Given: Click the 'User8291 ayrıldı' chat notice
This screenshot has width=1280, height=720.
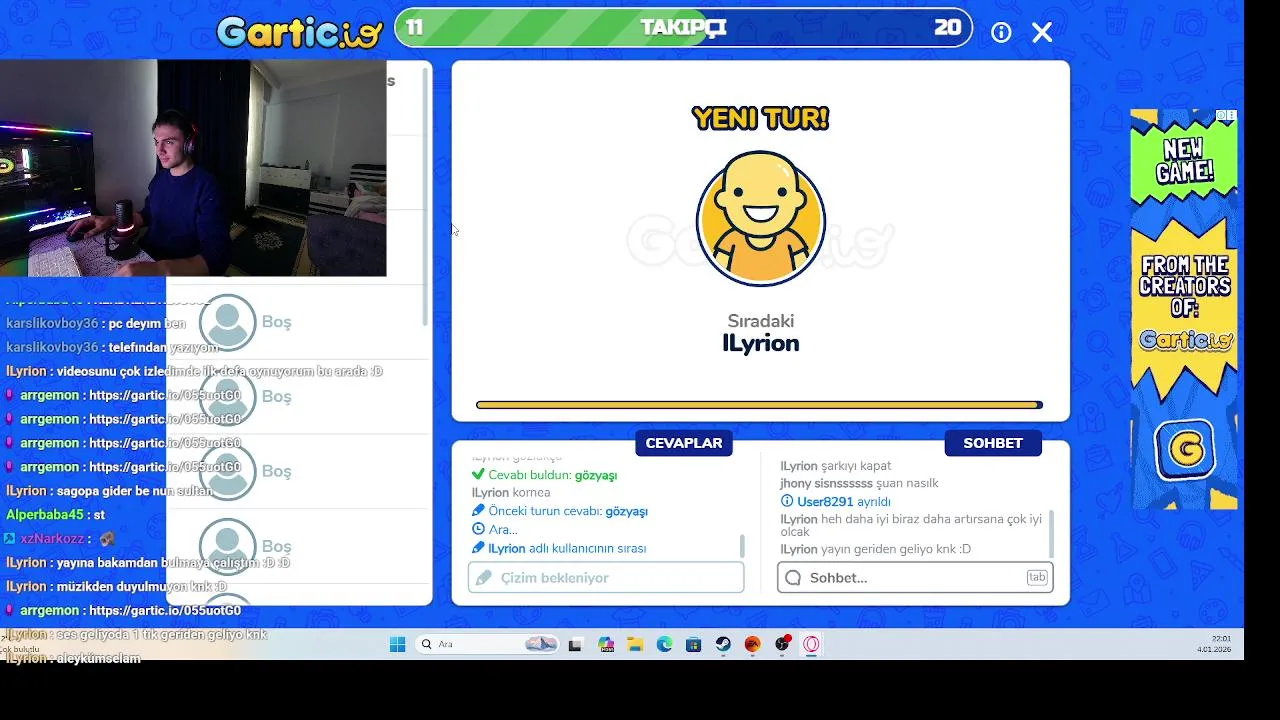Looking at the screenshot, I should (835, 502).
